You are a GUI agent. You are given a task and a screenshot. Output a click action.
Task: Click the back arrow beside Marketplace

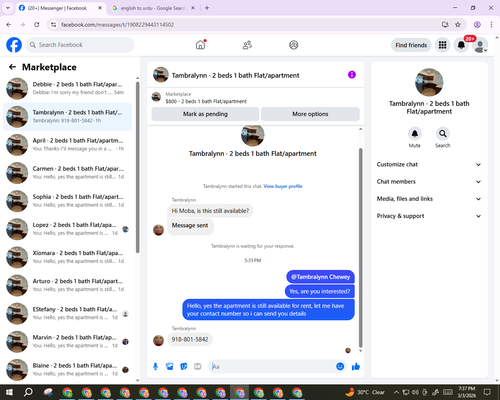pyautogui.click(x=12, y=67)
